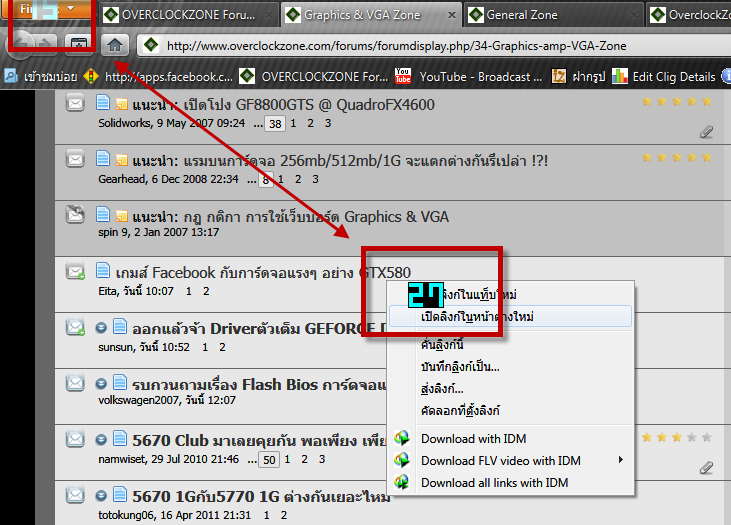Close the Graphics & VGA Zone tab

[x=451, y=15]
